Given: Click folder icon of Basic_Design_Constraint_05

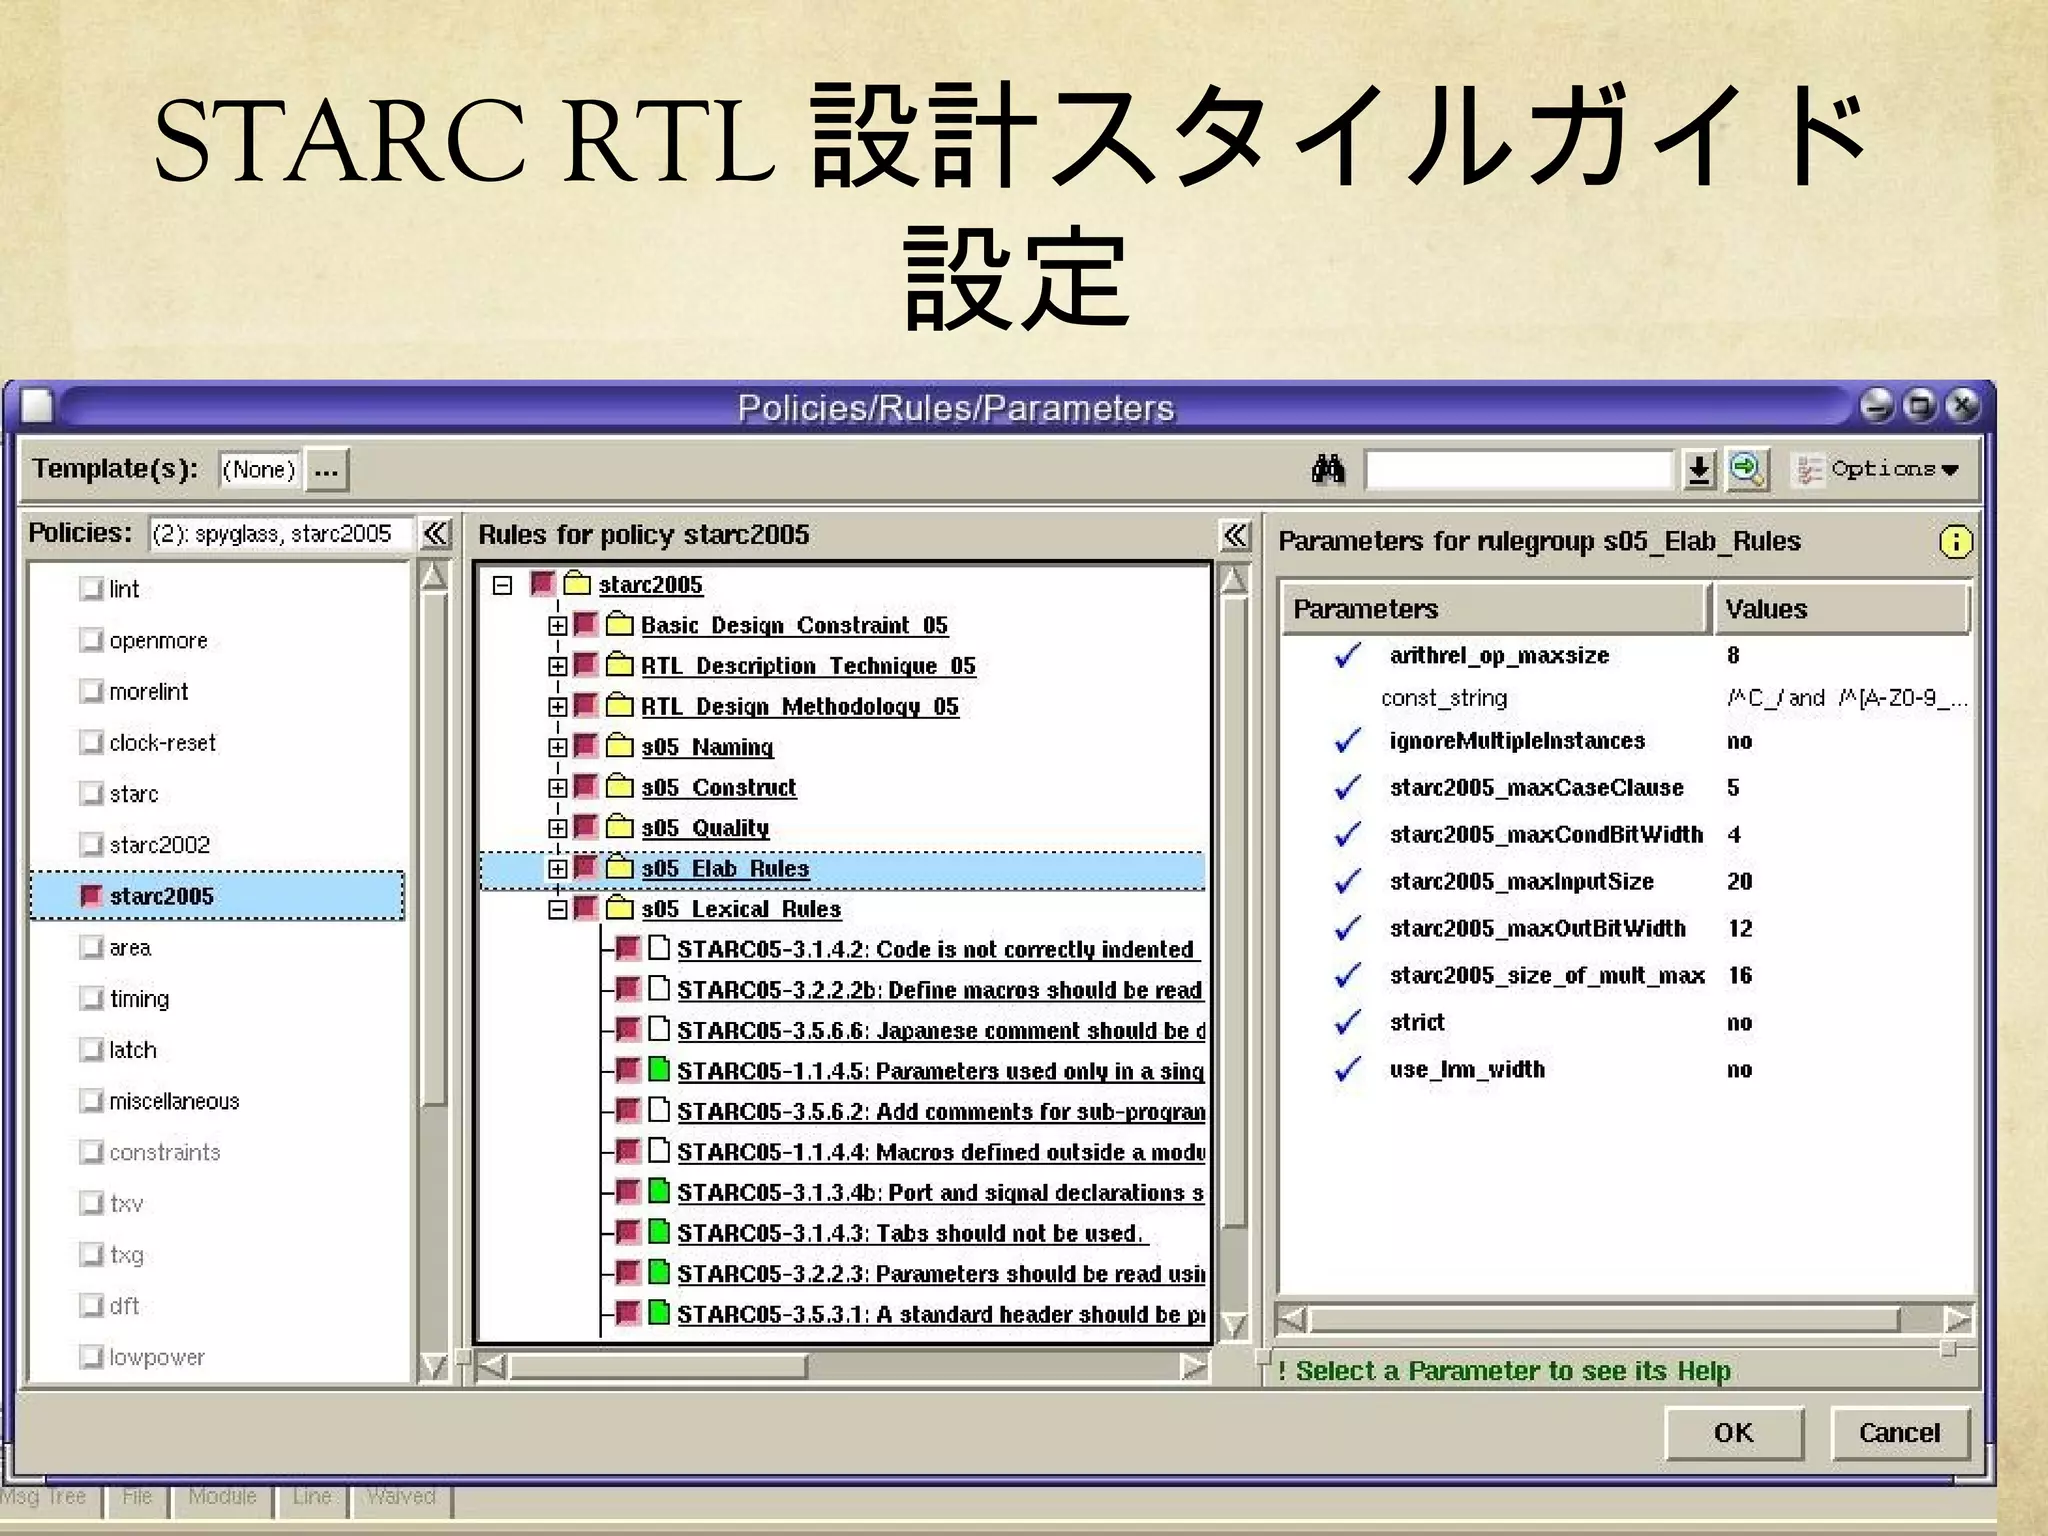Looking at the screenshot, I should pos(620,624).
